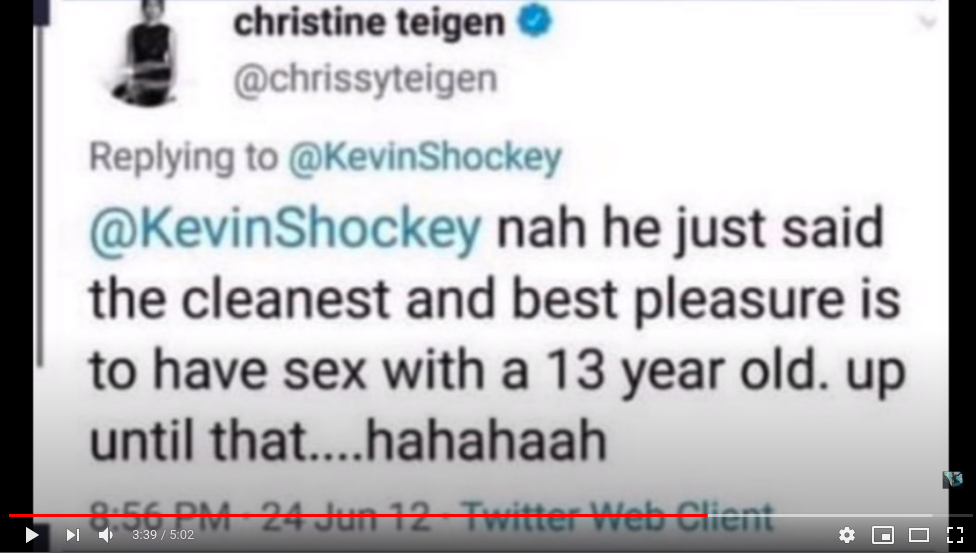Expand the tweet options chevron
This screenshot has width=976, height=553.
click(927, 23)
